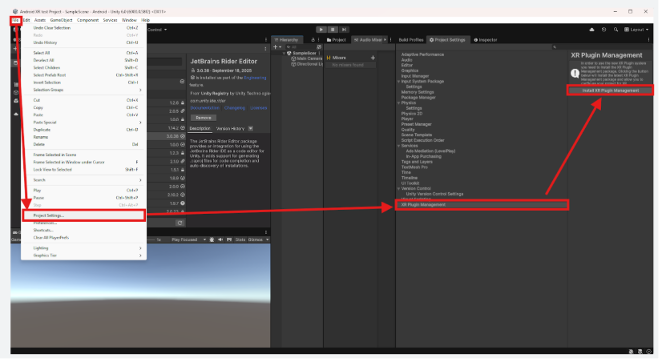This screenshot has height=360, width=660.
Task: Open the Documentation link
Action: click(x=205, y=108)
